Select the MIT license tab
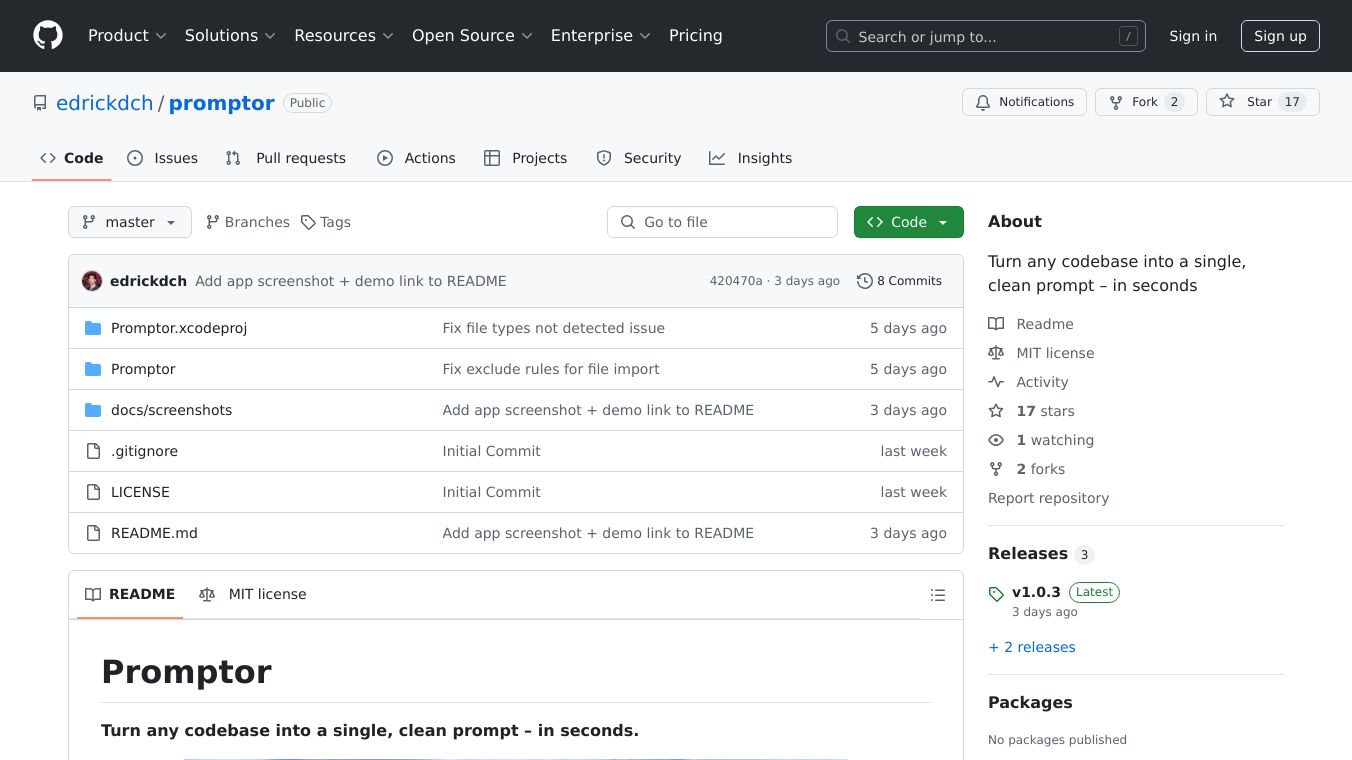Screen dimensions: 1352x760 tap(253, 594)
